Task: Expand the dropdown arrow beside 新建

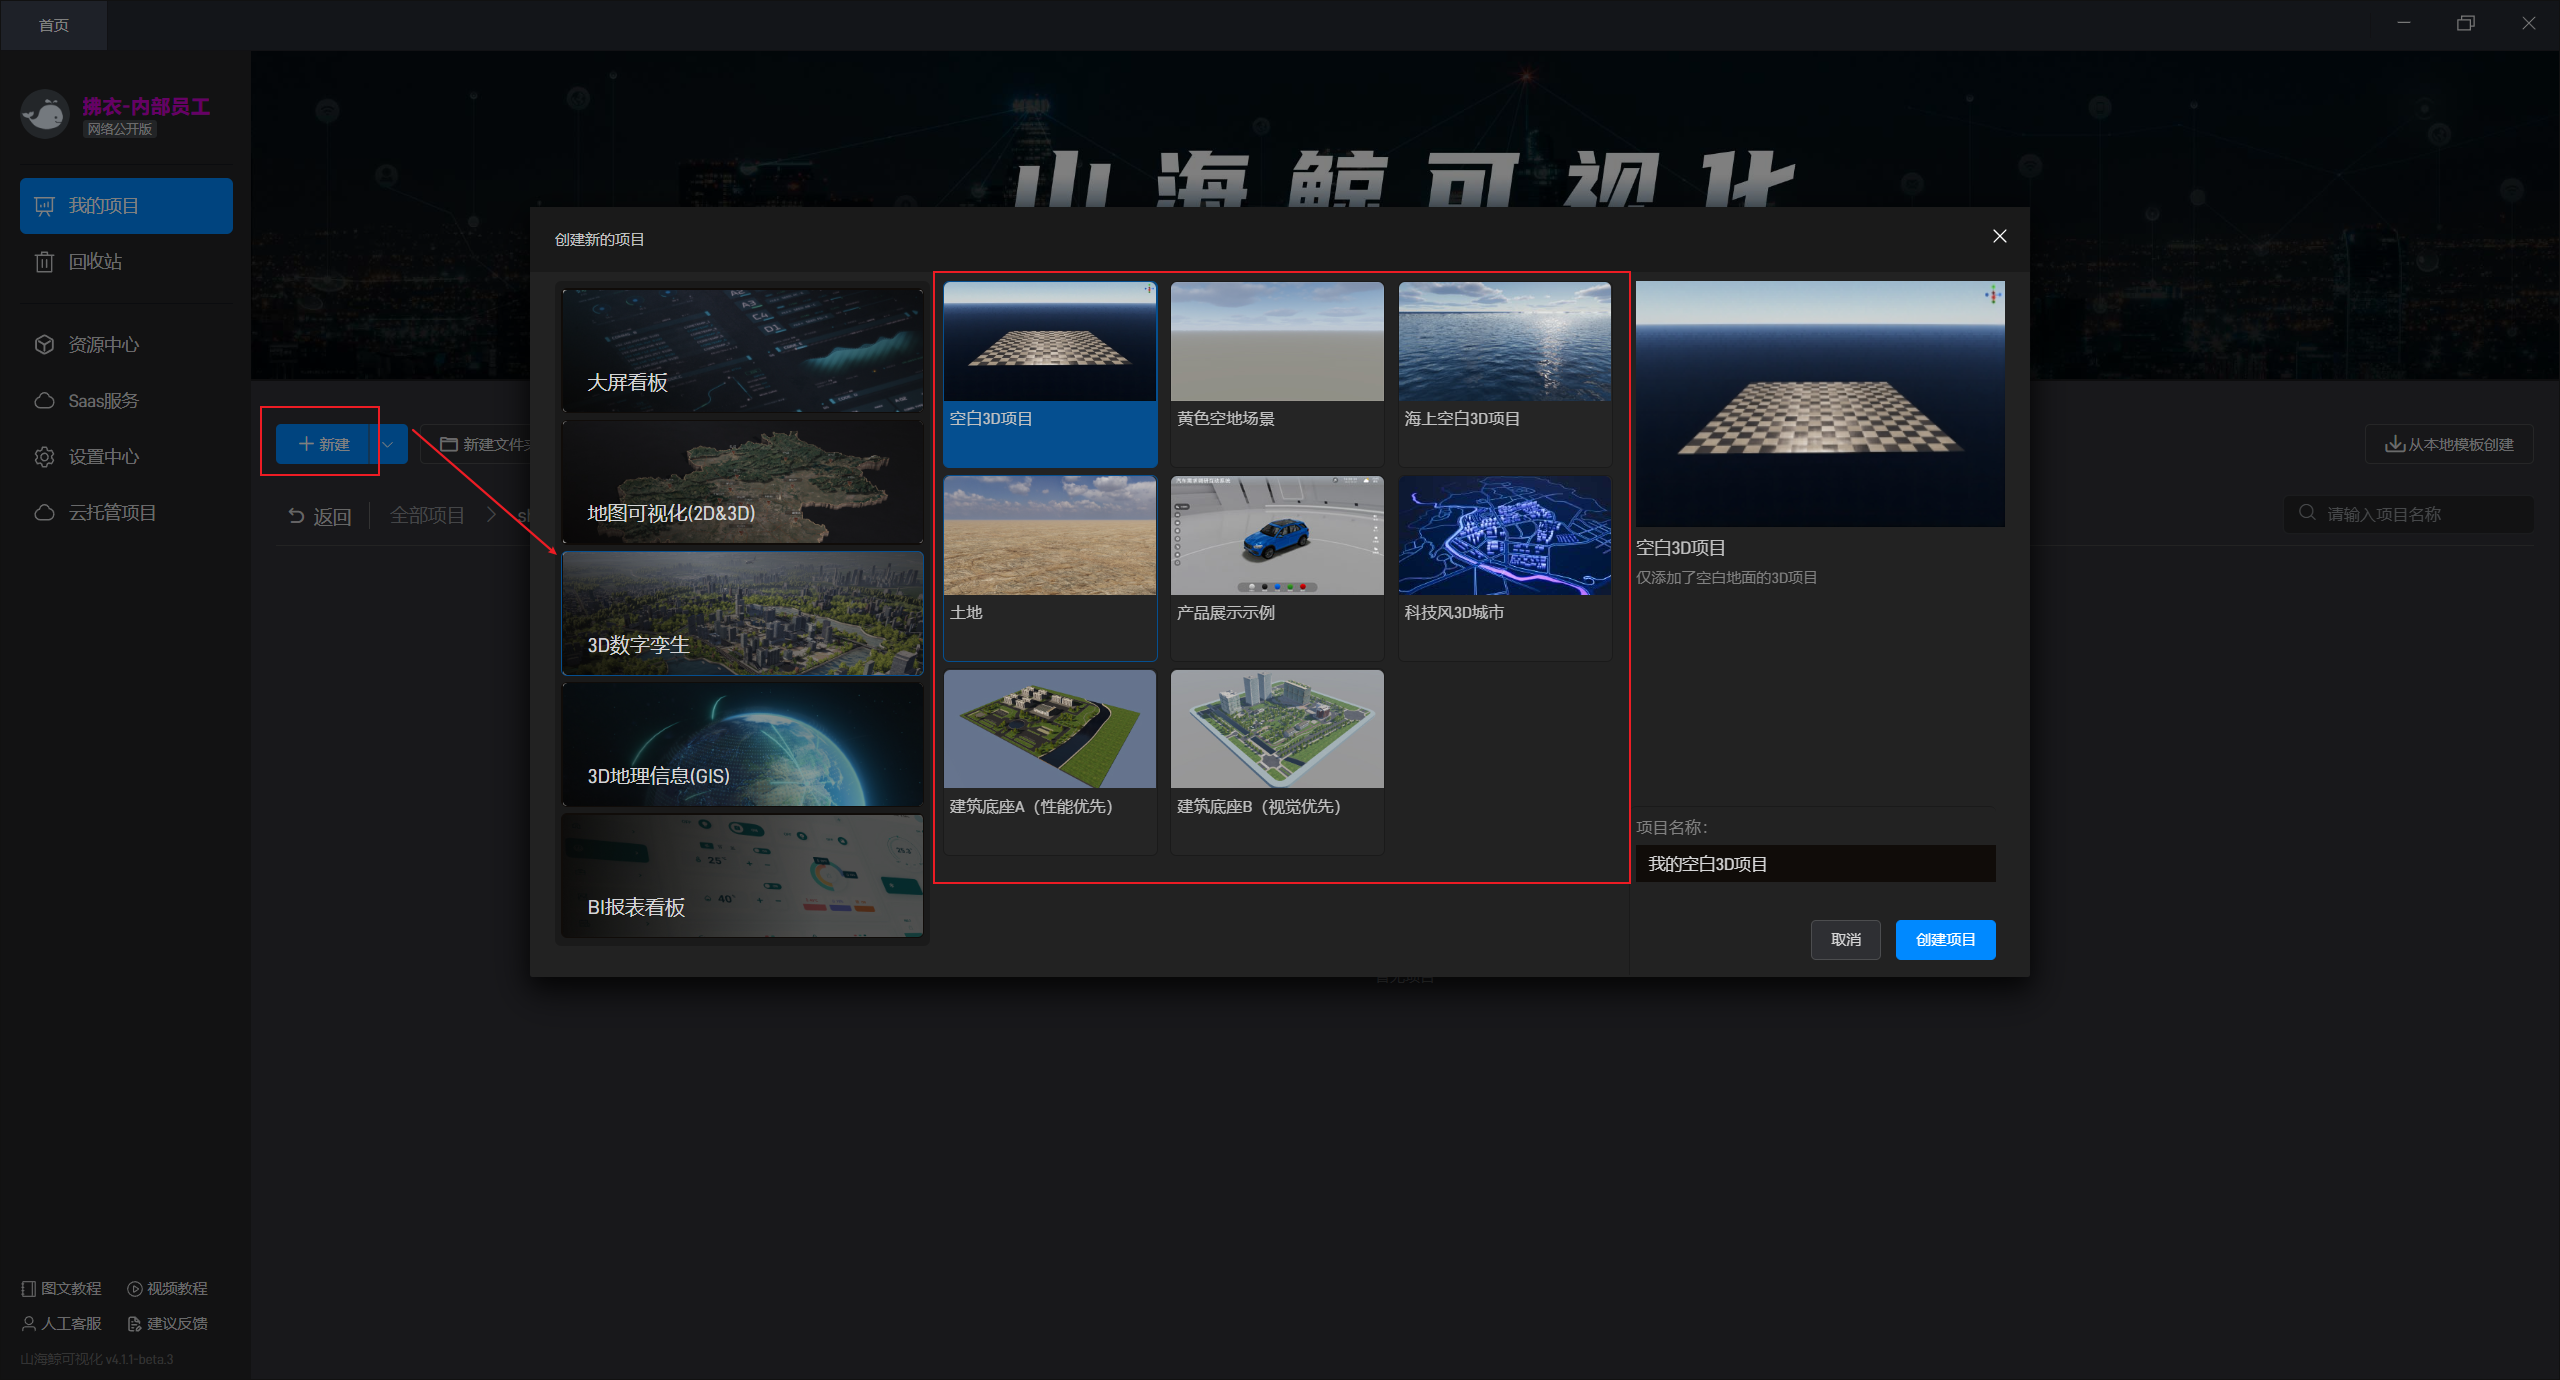Action: [x=388, y=445]
